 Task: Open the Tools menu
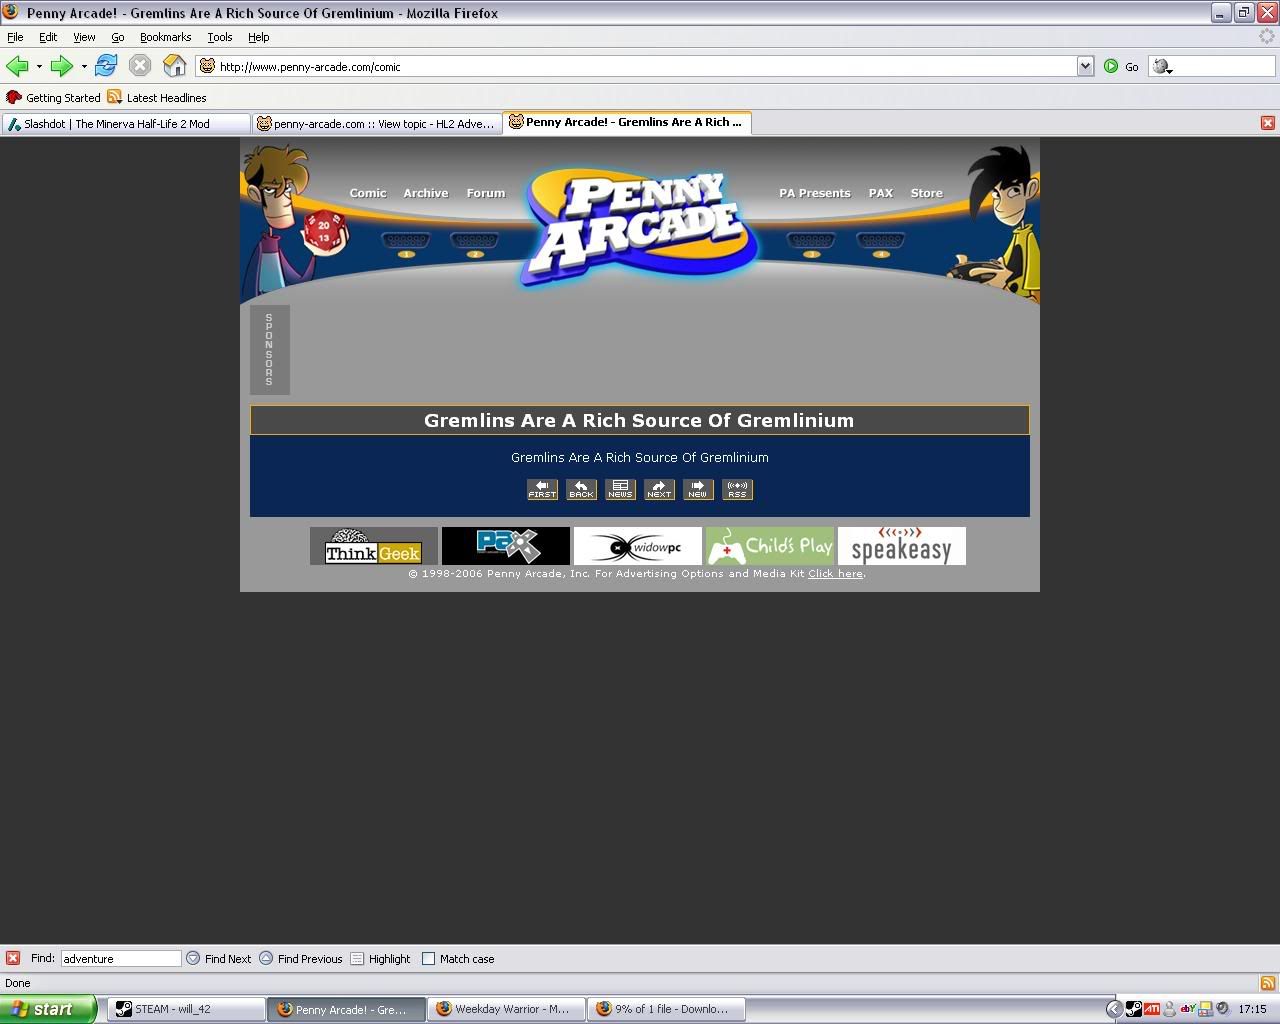coord(219,37)
